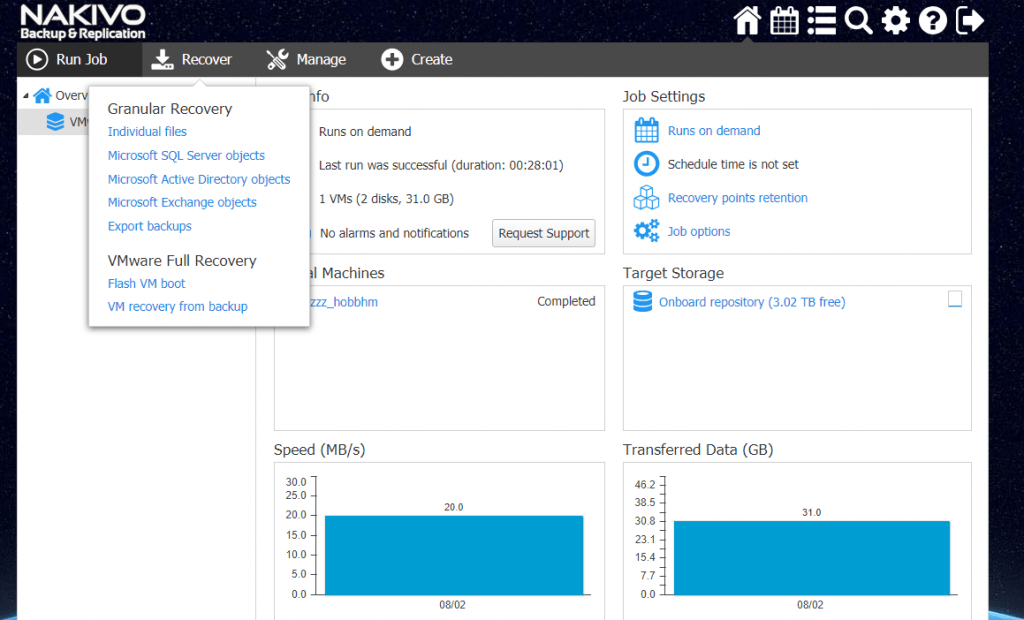Click the NAKIVO Backup & Replication logo
This screenshot has height=620, width=1024.
[x=83, y=22]
